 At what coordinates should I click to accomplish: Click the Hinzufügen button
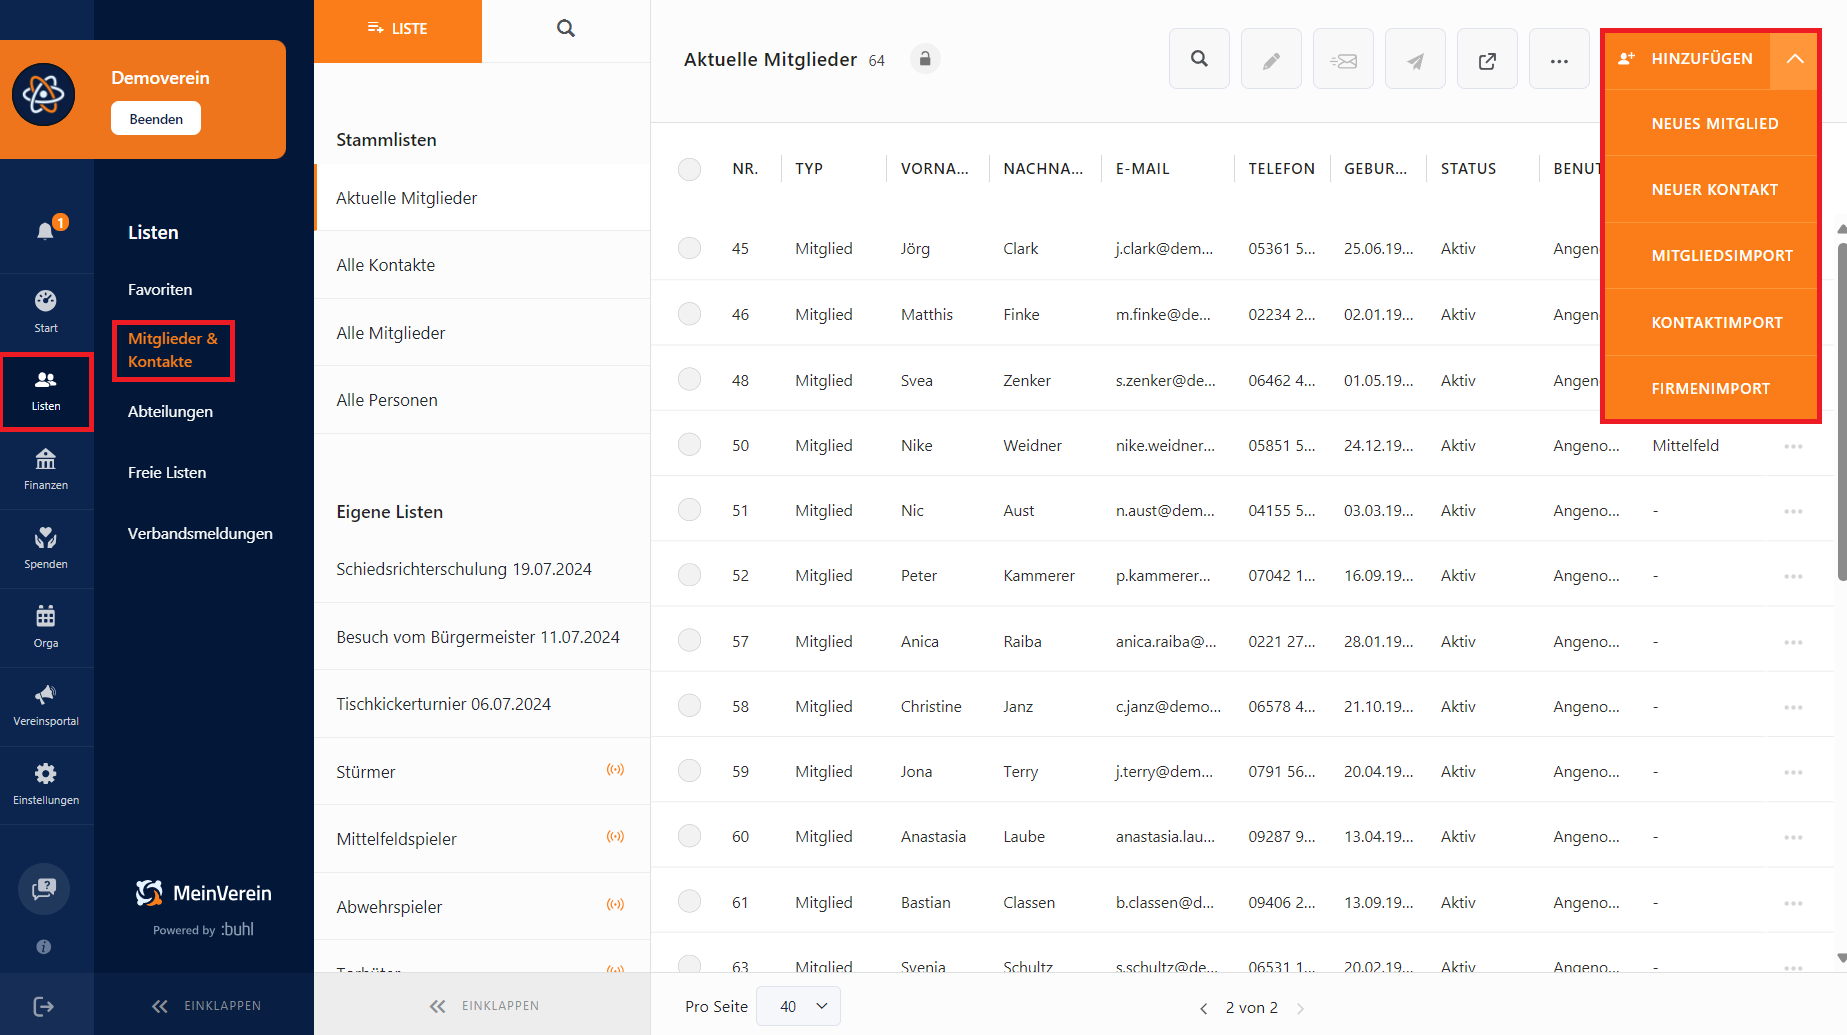(1688, 59)
